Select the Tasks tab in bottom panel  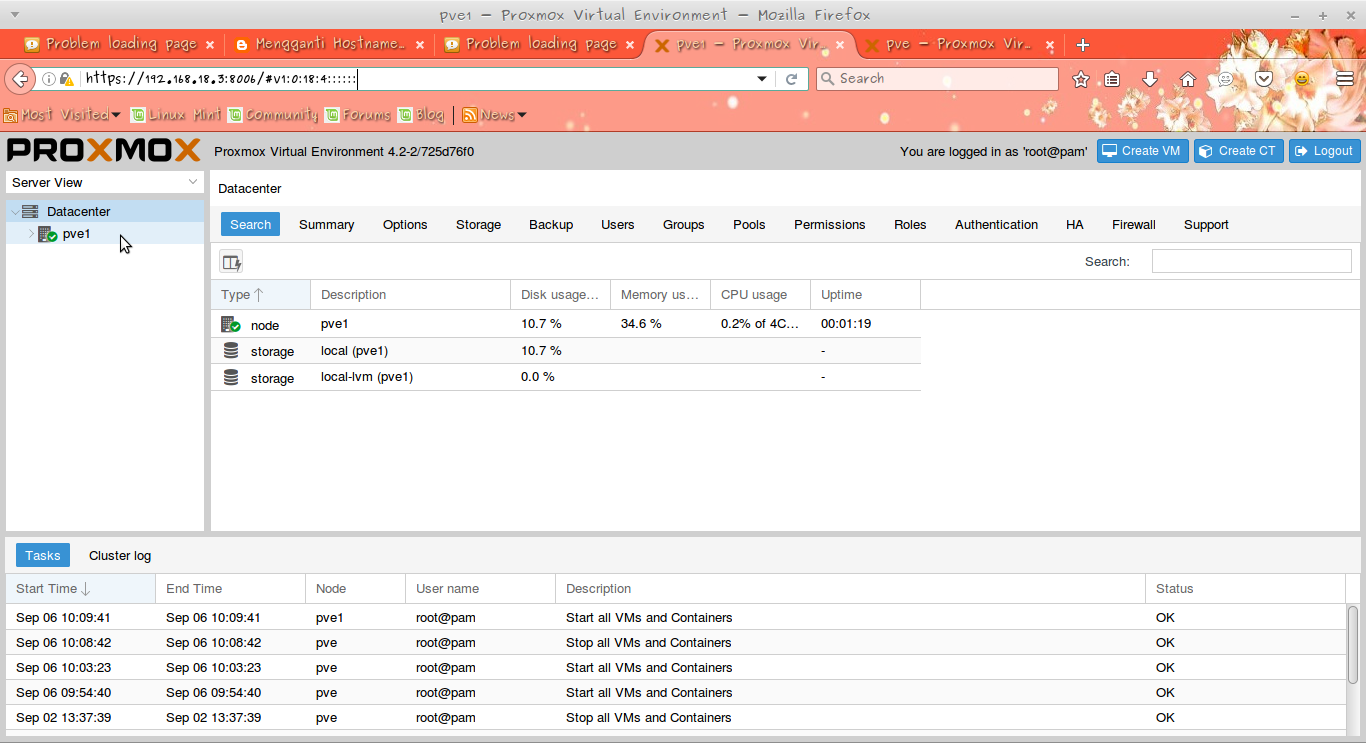(x=43, y=556)
